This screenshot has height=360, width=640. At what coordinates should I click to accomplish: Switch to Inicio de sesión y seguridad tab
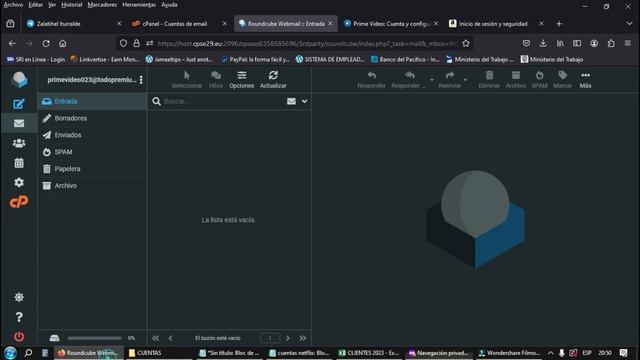(x=496, y=24)
